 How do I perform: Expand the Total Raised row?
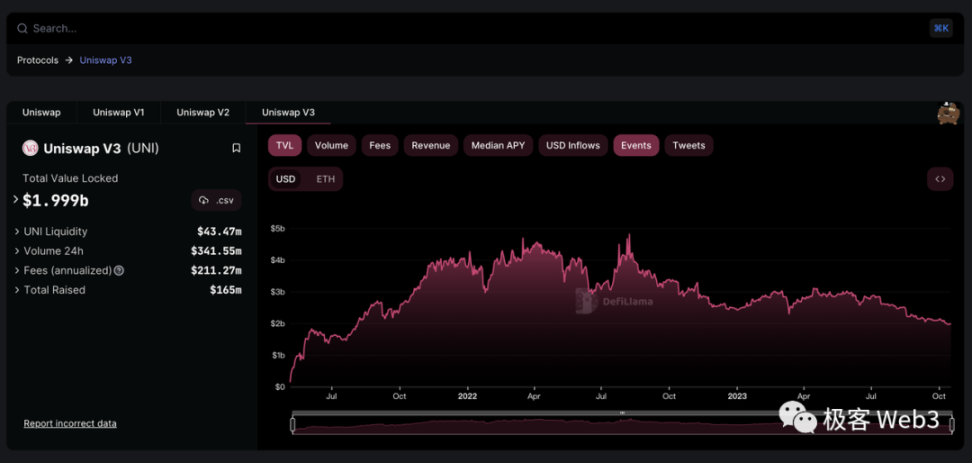click(17, 290)
